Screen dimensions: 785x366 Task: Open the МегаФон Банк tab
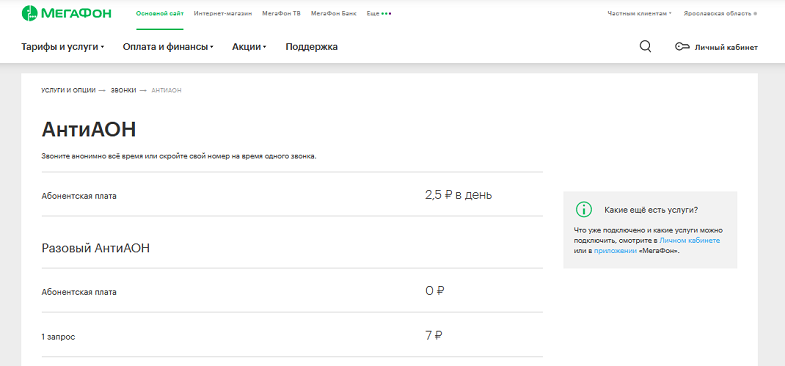point(333,14)
